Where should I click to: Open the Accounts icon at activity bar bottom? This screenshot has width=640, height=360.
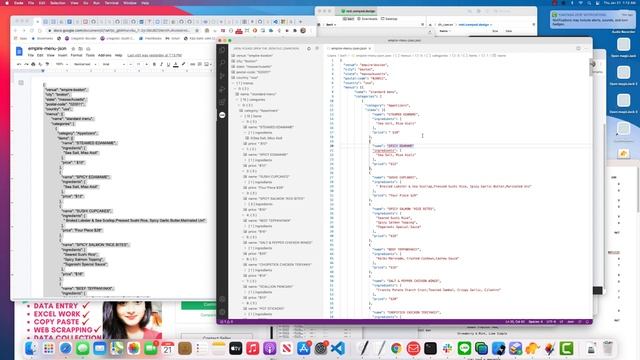point(222,299)
